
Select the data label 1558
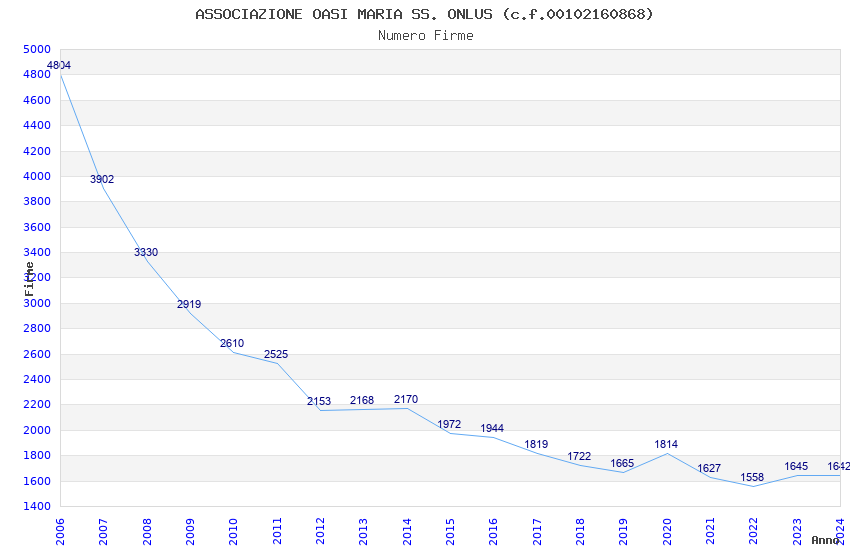tap(752, 477)
